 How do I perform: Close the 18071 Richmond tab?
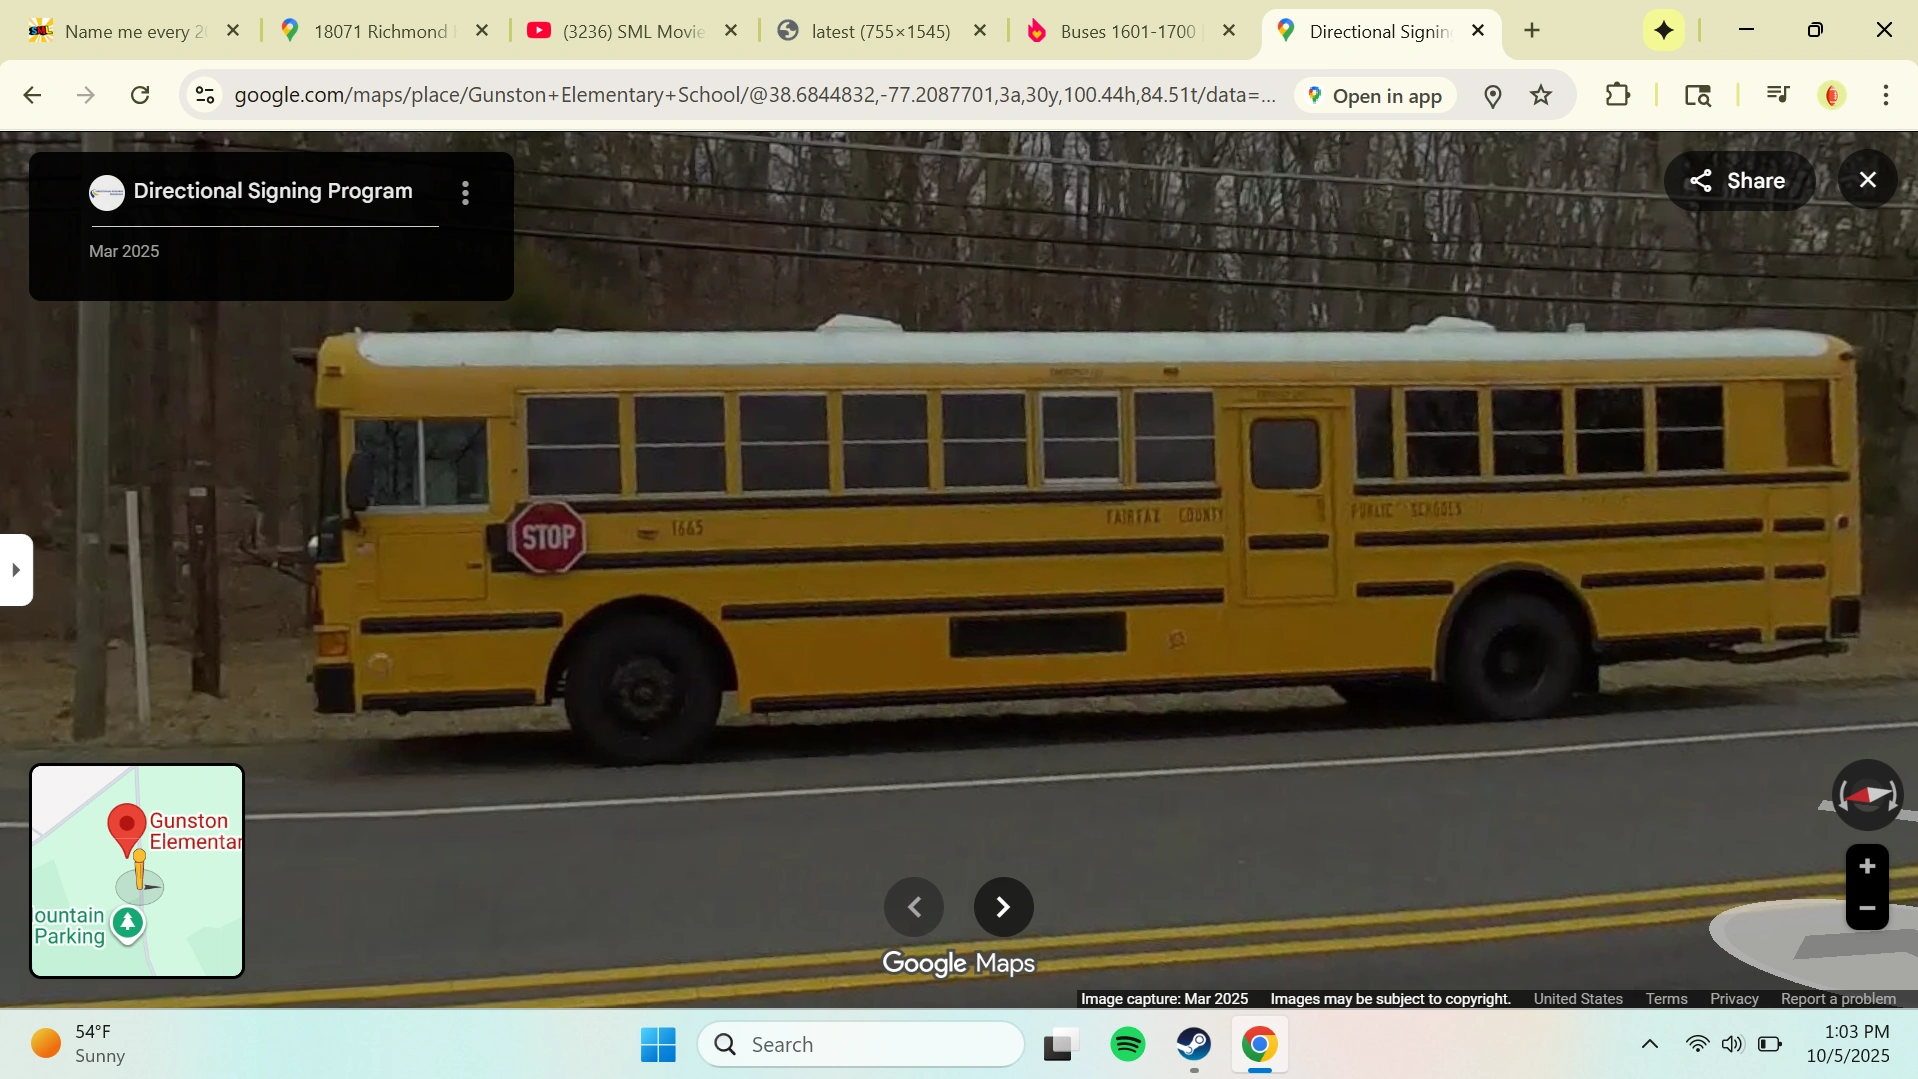pyautogui.click(x=482, y=31)
